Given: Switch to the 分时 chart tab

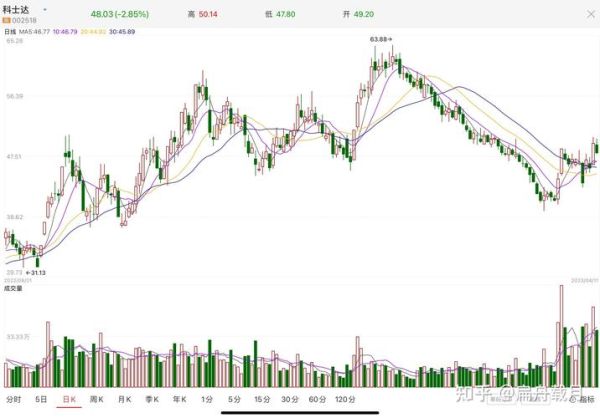Looking at the screenshot, I should (13, 399).
